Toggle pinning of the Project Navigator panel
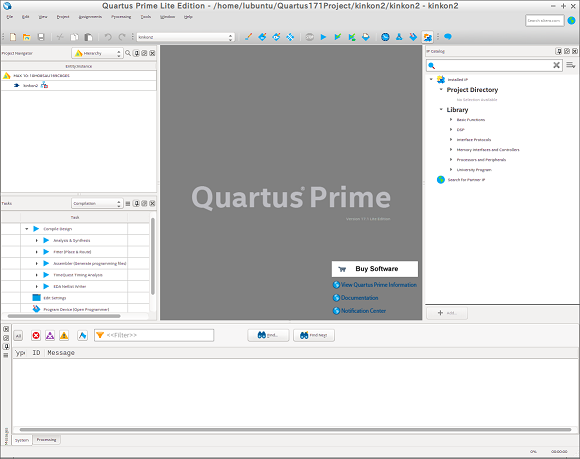The width and height of the screenshot is (580, 459). tap(136, 53)
